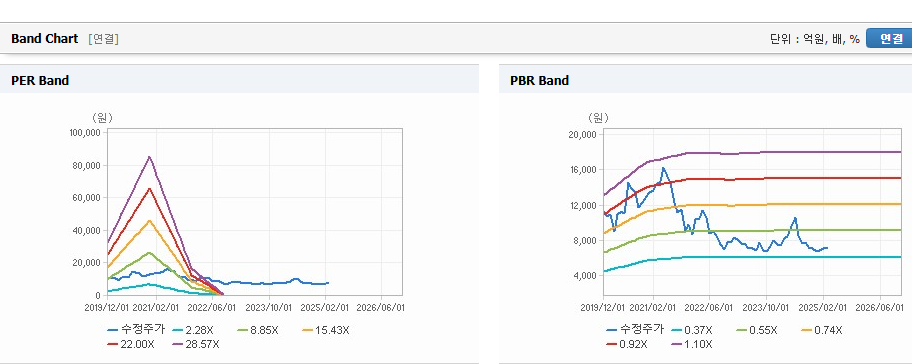The width and height of the screenshot is (912, 364).
Task: Click the 2022/06/01 date label in PBR chart
Action: 709,307
